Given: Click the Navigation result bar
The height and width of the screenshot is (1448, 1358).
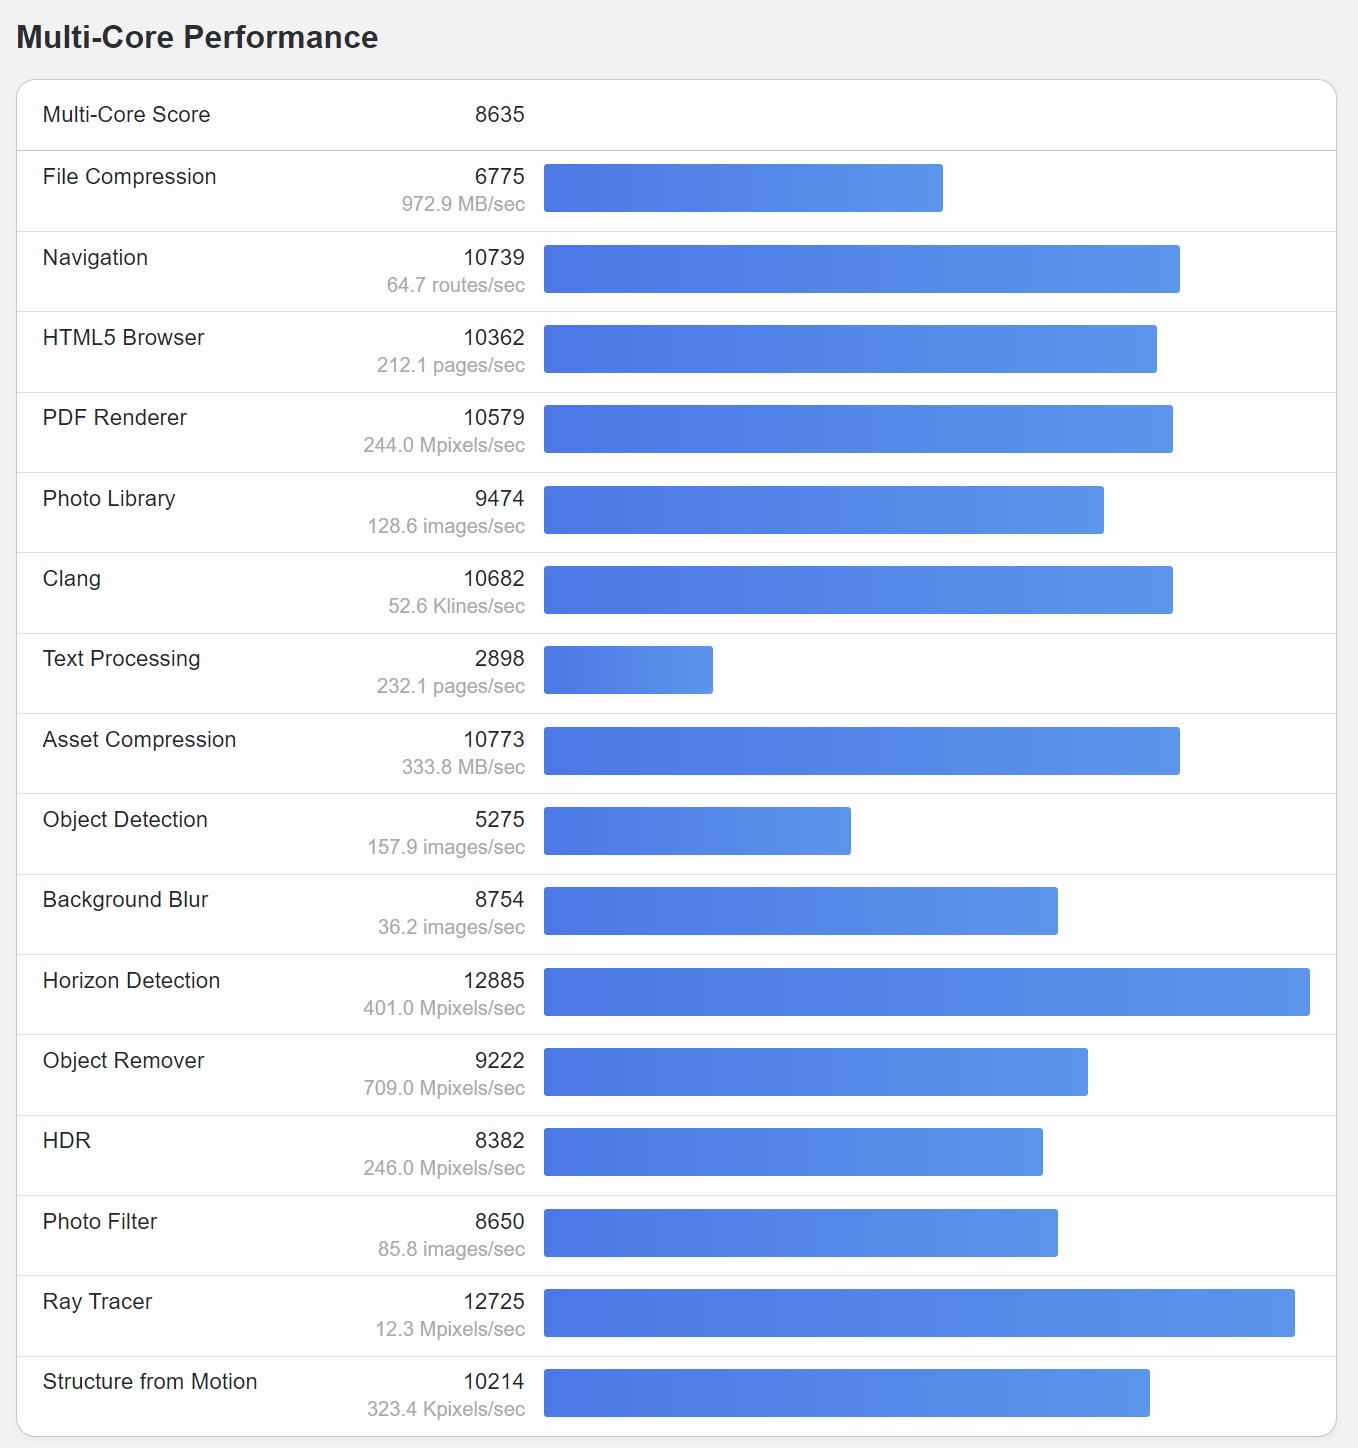Looking at the screenshot, I should click(862, 269).
